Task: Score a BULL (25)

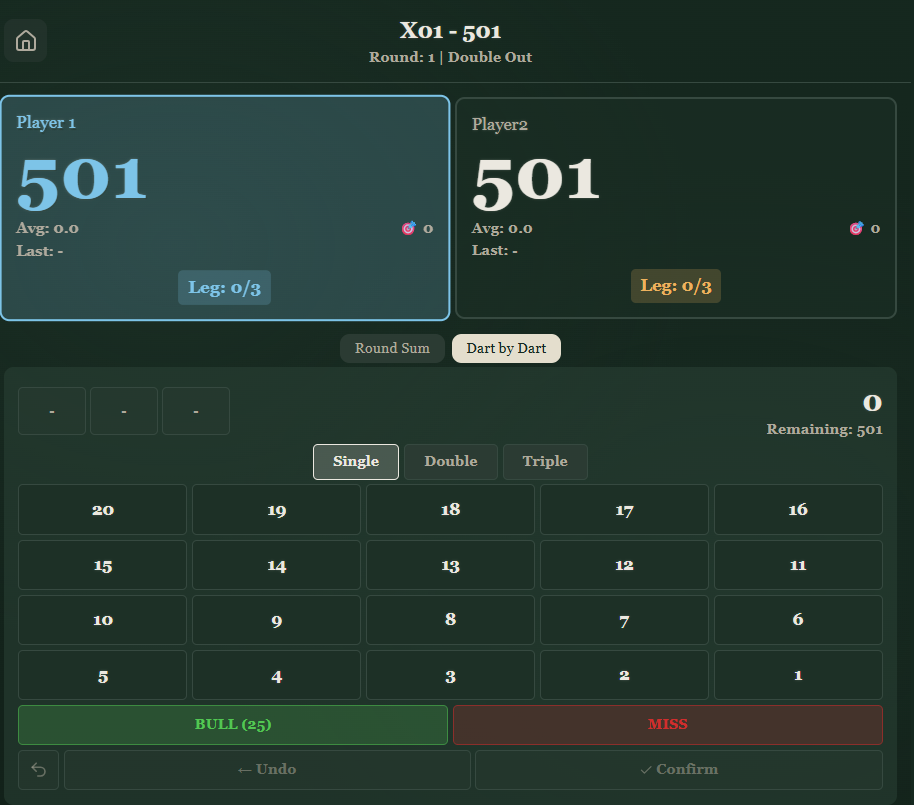Action: (232, 724)
